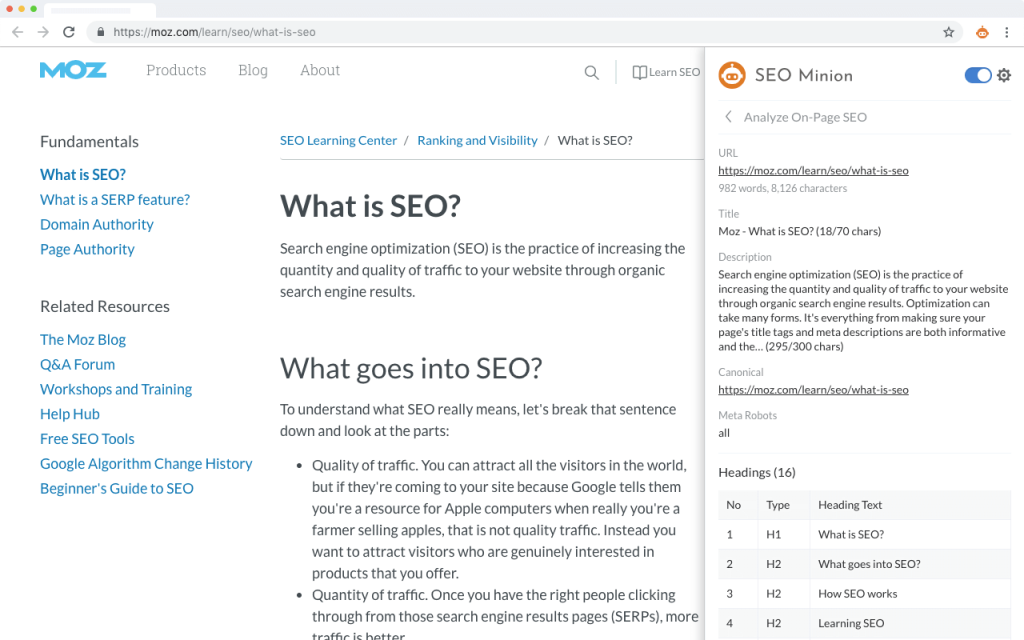
Task: Open the canonical URL link in SEO Minion
Action: tap(813, 389)
